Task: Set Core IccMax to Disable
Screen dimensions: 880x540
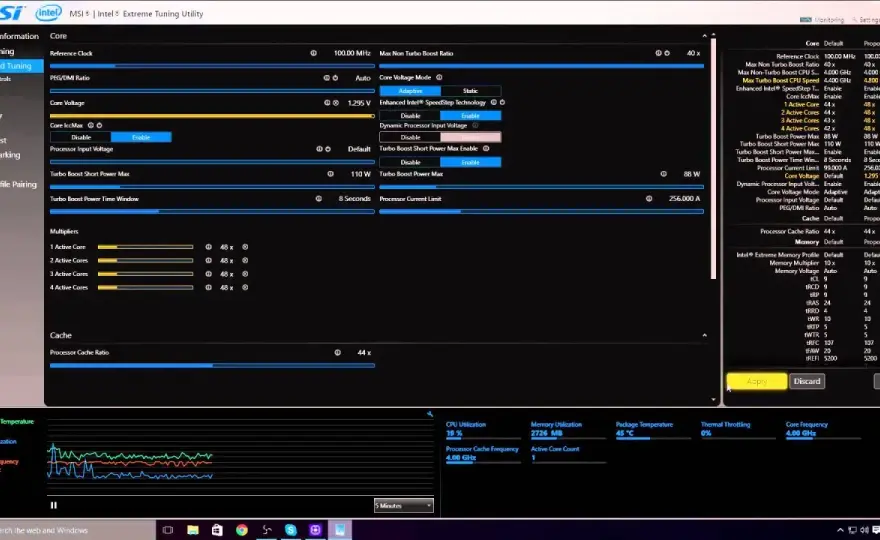Action: [81, 138]
